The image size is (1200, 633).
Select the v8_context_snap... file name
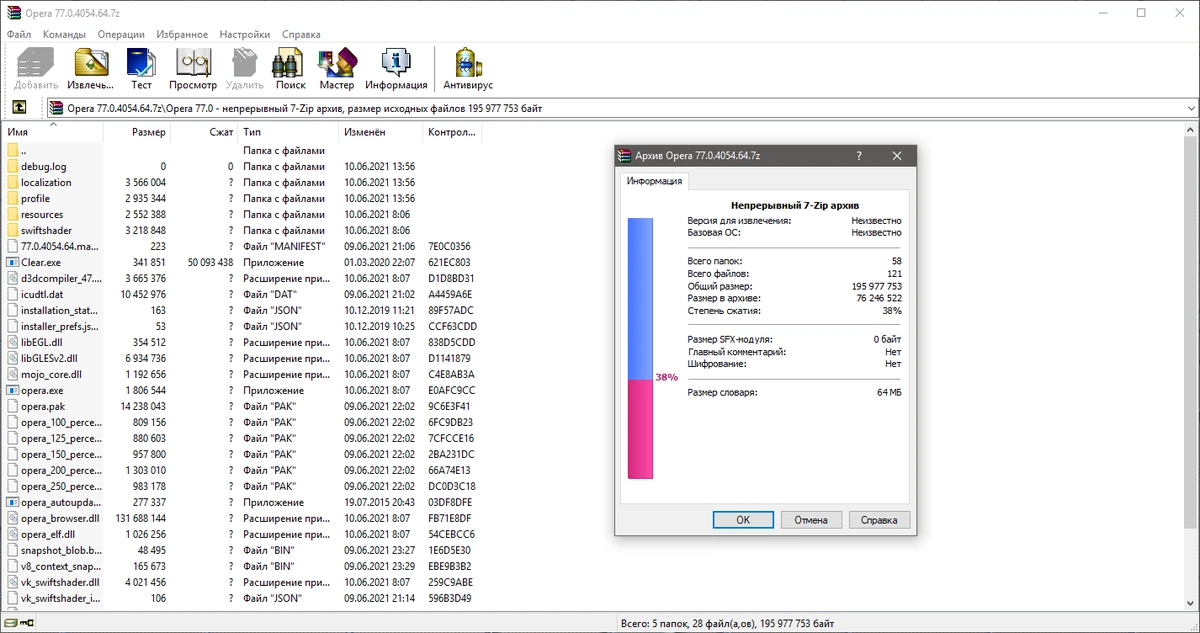tap(61, 566)
